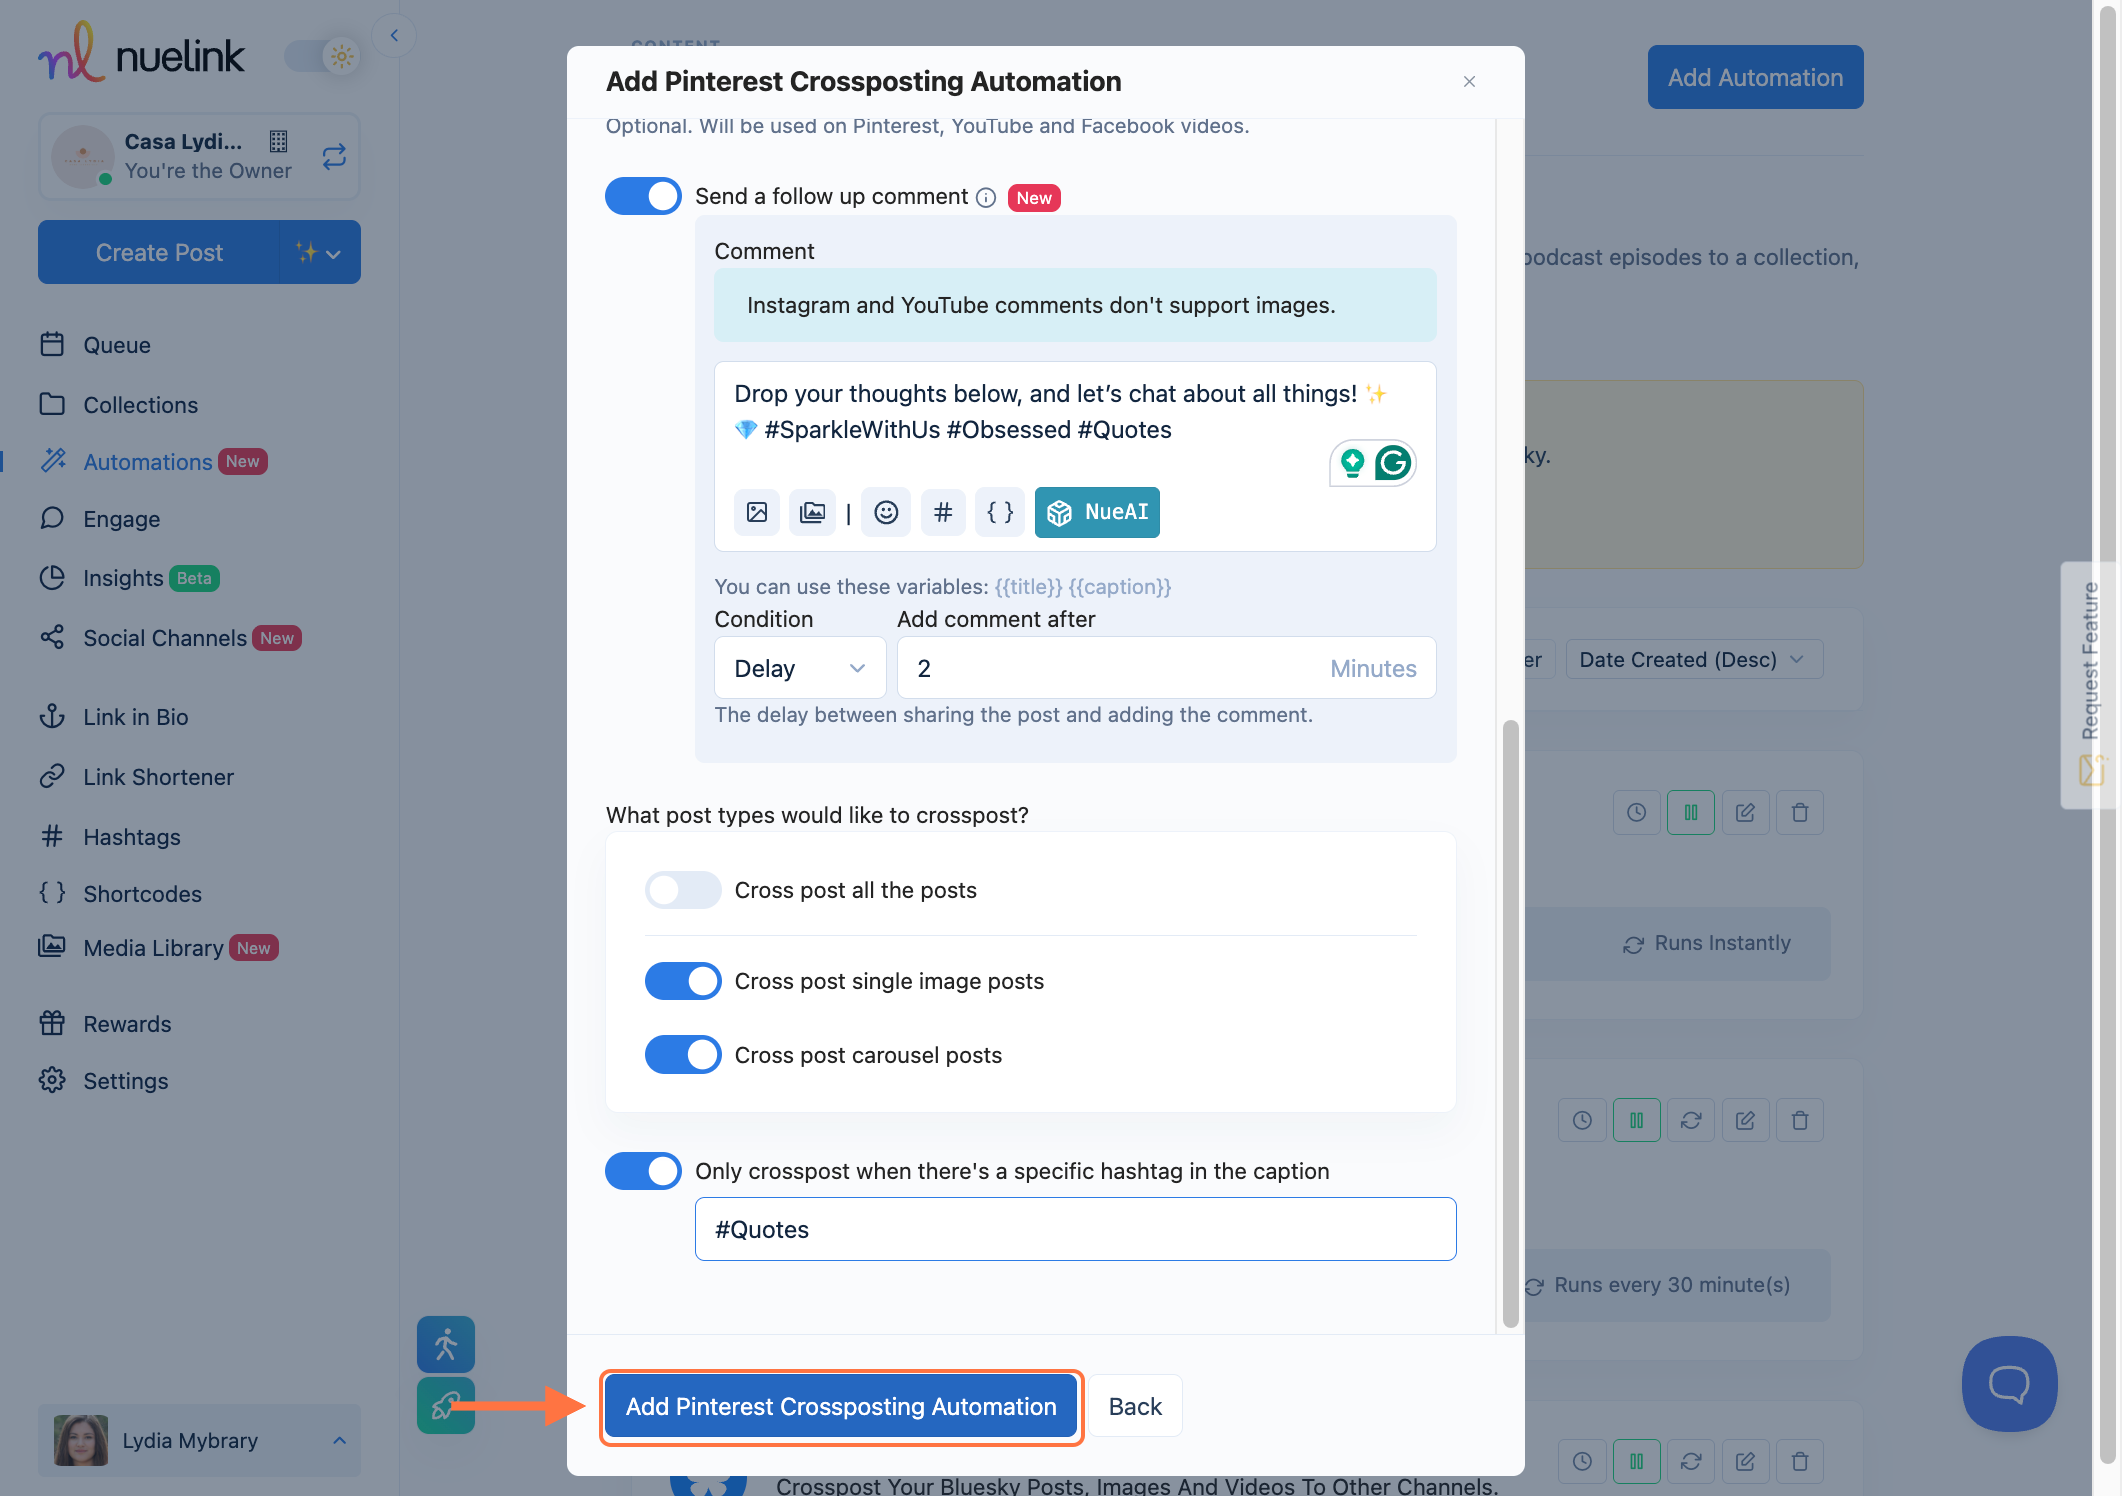Click the hashtag icon in comment toolbar
Image resolution: width=2122 pixels, height=1496 pixels.
[942, 513]
